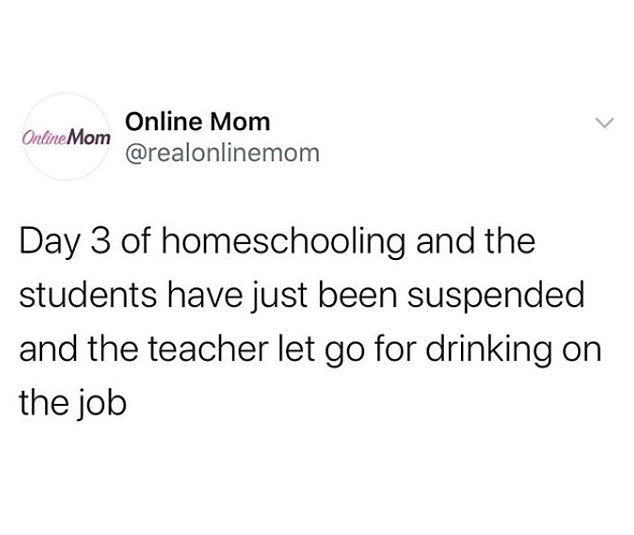Image resolution: width=634 pixels, height=535 pixels.
Task: Click 'and the' ending first tweet line
Action: coord(476,242)
